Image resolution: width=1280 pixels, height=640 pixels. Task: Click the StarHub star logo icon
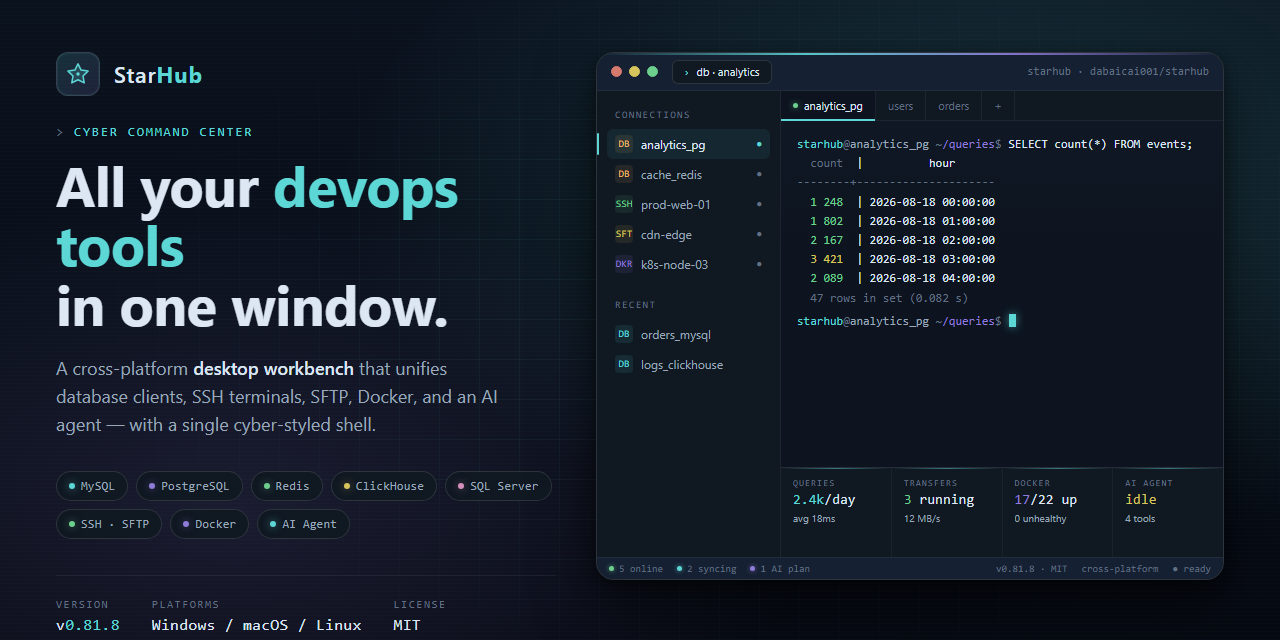[78, 74]
